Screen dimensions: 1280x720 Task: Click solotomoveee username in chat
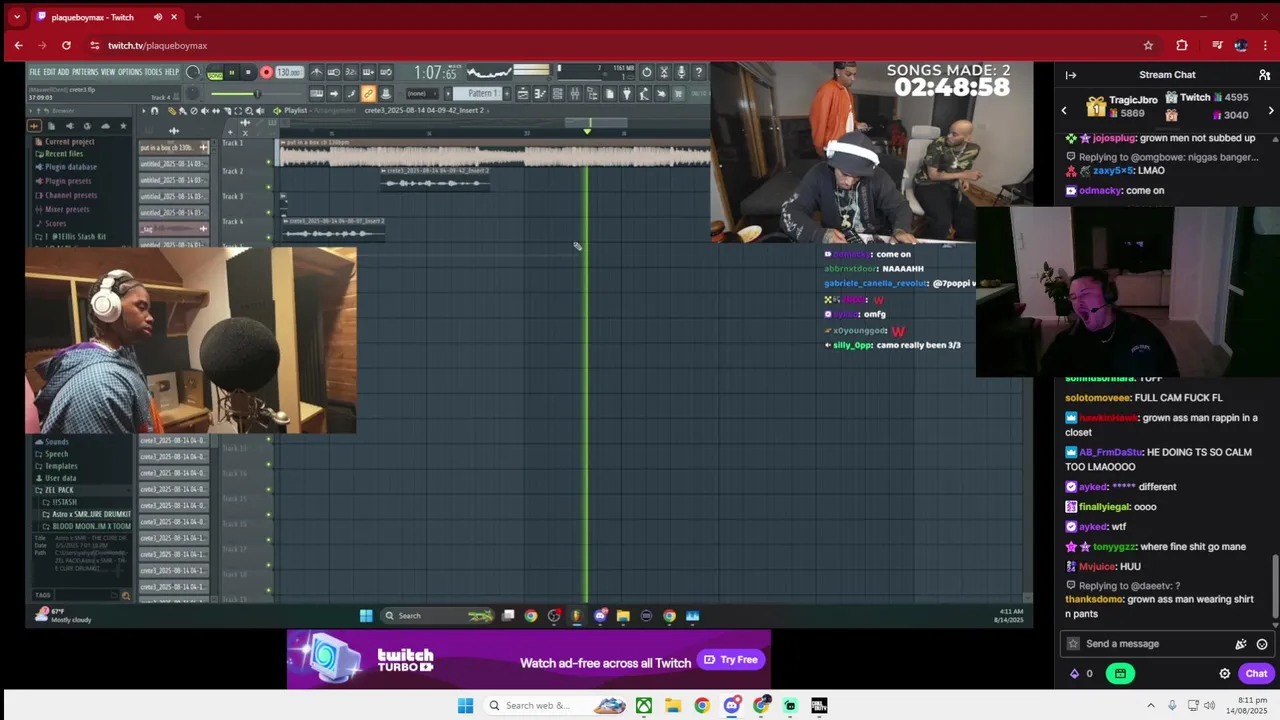pyautogui.click(x=1097, y=398)
